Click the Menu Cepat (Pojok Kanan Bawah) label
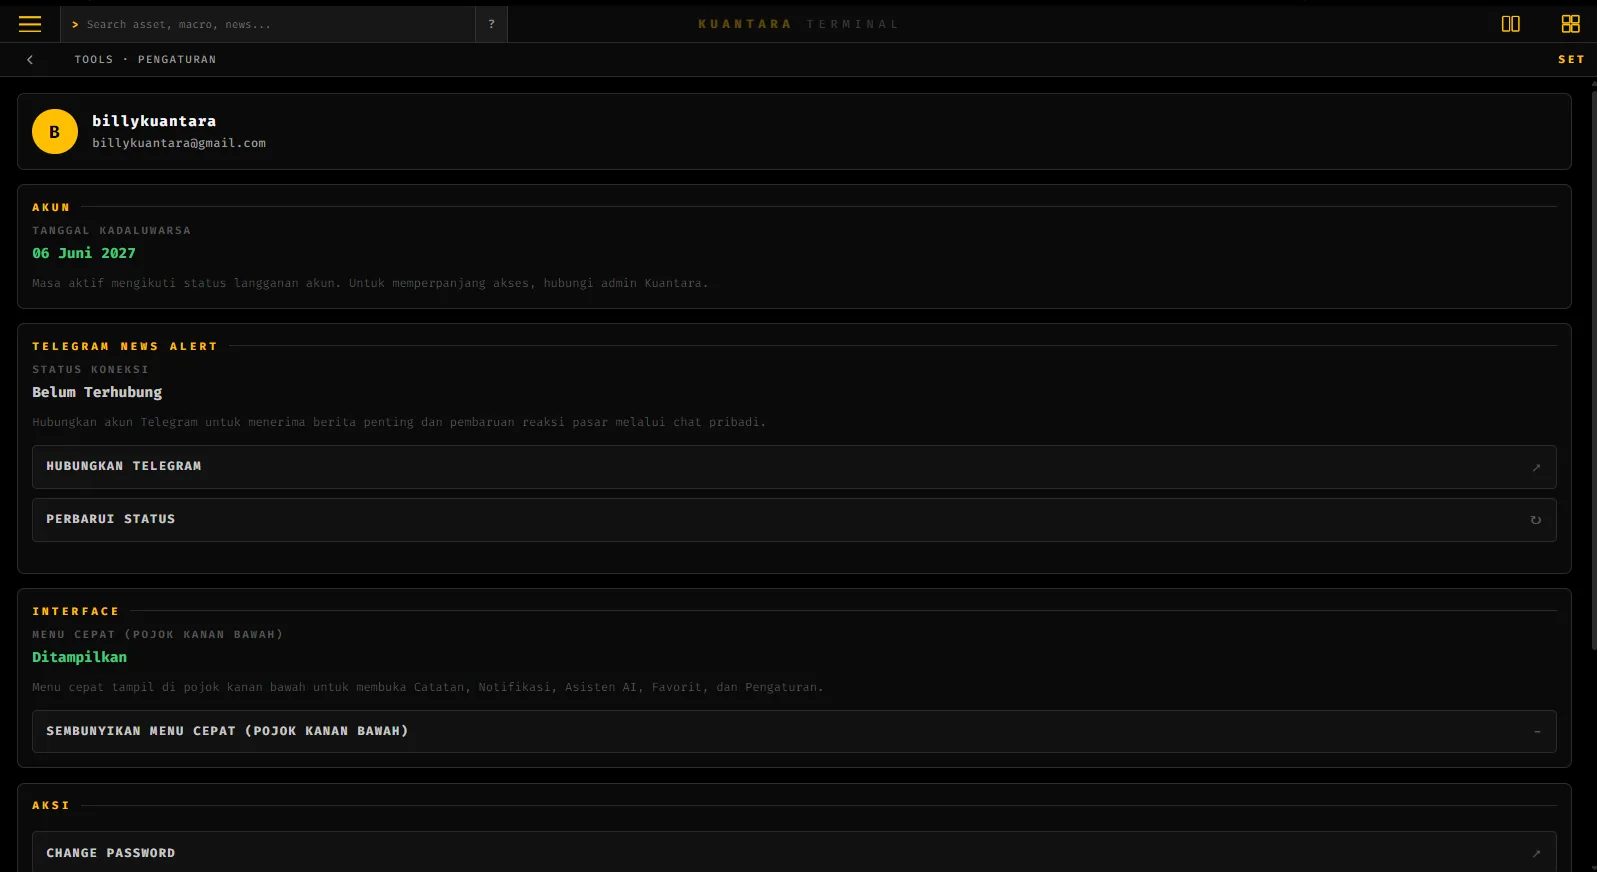The image size is (1597, 872). point(158,635)
